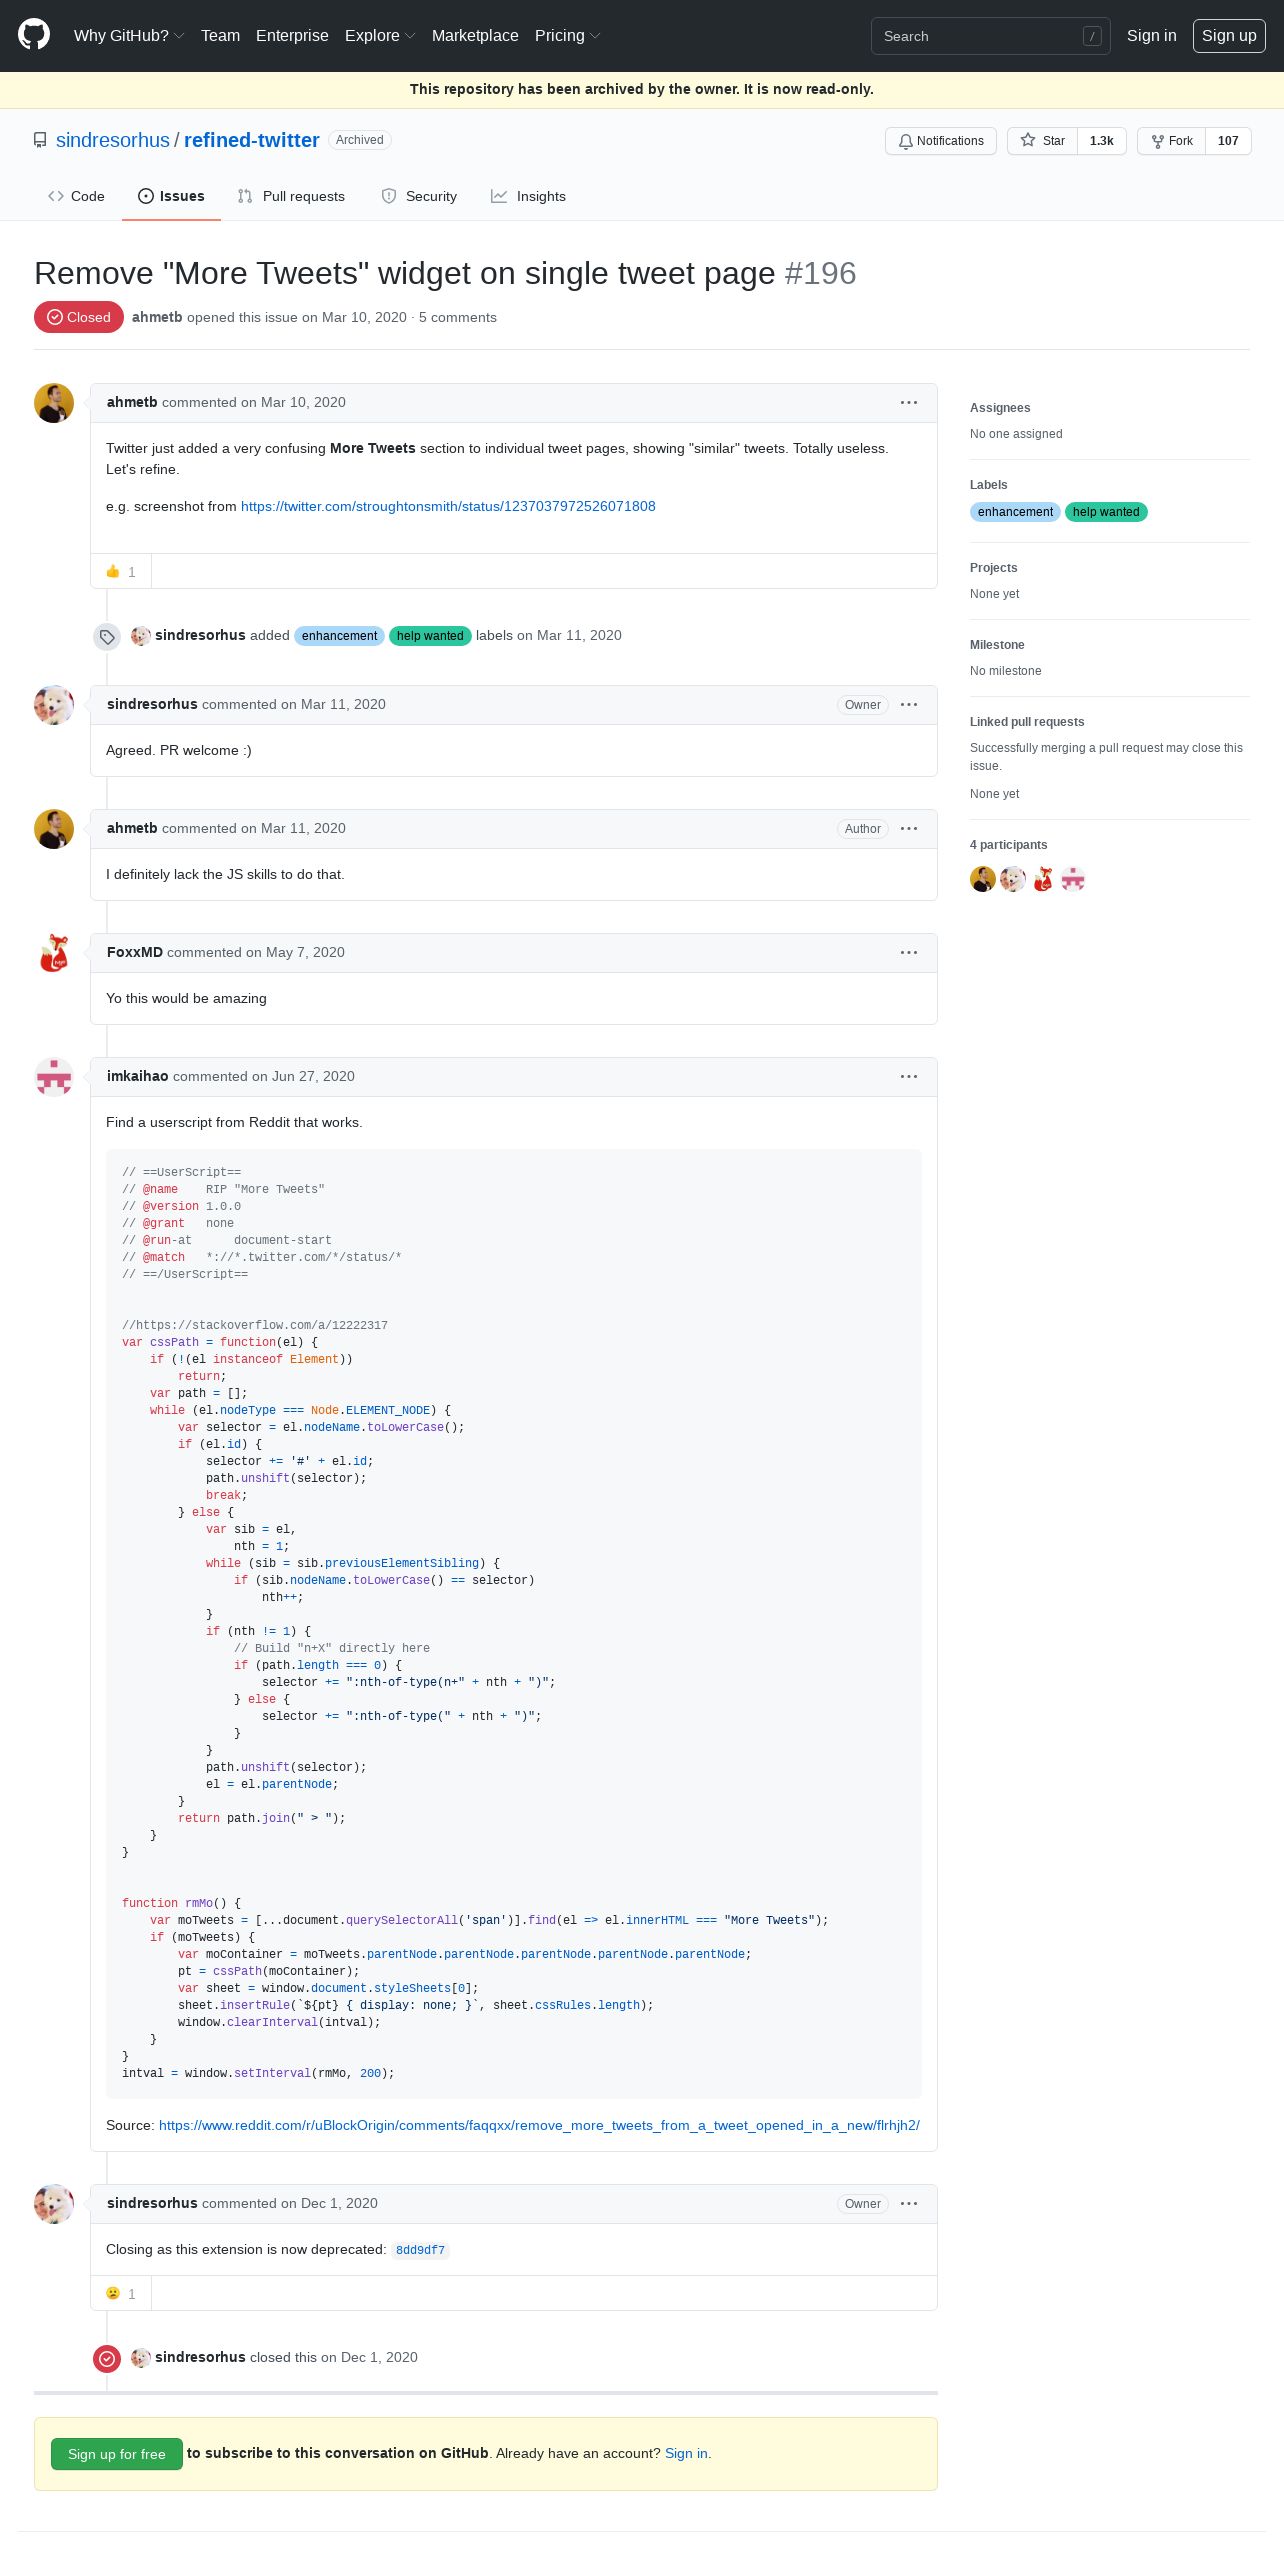Viewport: 1284px width, 2568px height.
Task: Click the Star icon button
Action: [1042, 141]
